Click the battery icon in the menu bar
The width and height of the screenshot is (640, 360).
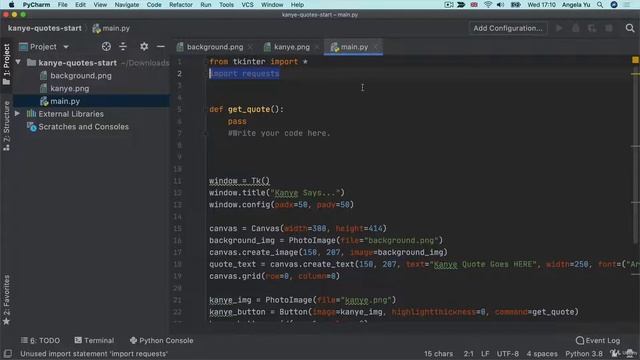click(516, 4)
